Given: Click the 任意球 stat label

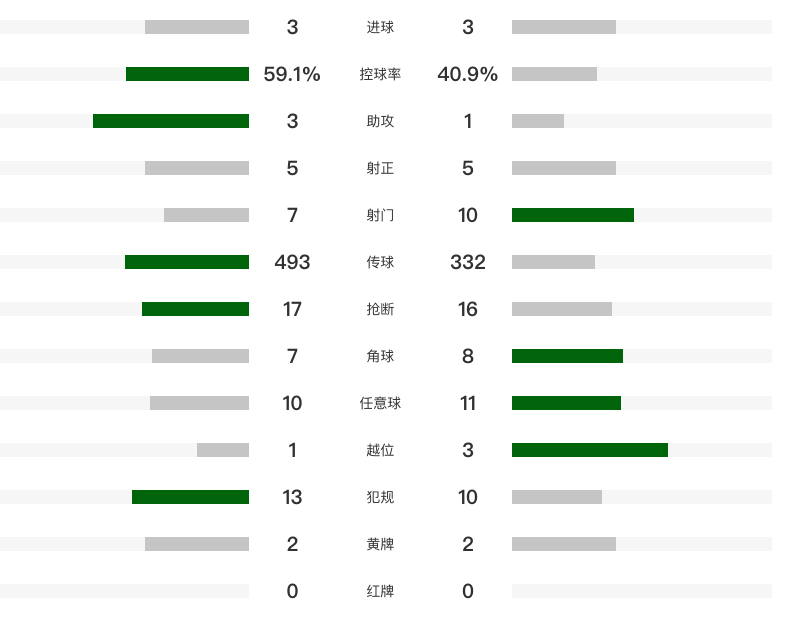Looking at the screenshot, I should (380, 403).
